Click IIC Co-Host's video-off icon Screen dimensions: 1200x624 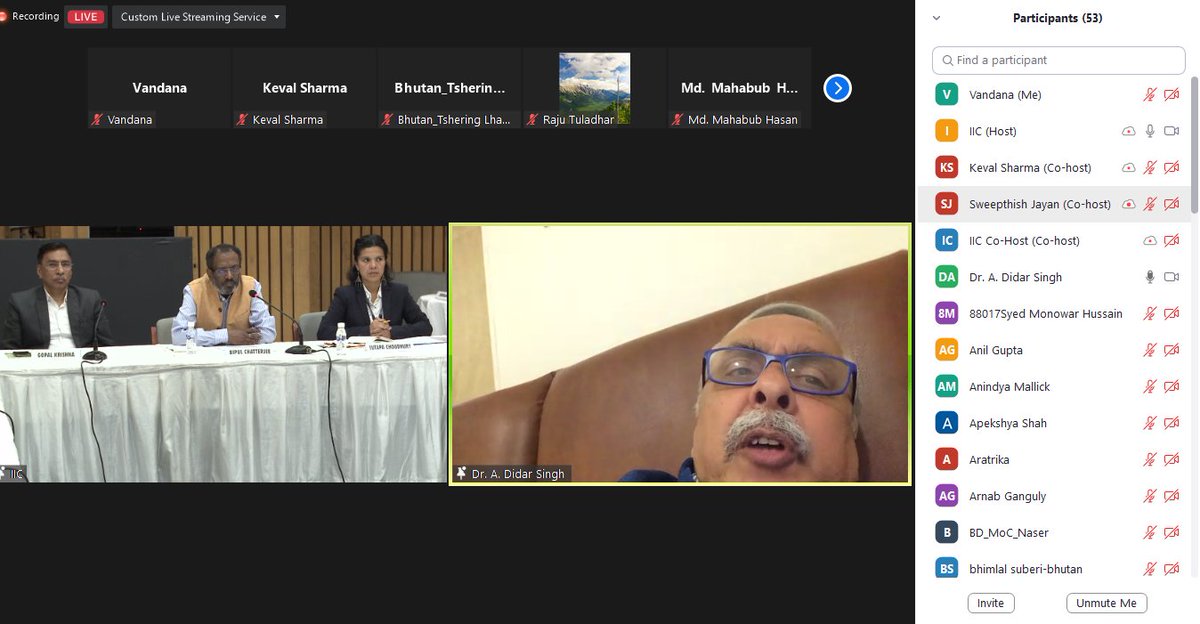(1172, 241)
